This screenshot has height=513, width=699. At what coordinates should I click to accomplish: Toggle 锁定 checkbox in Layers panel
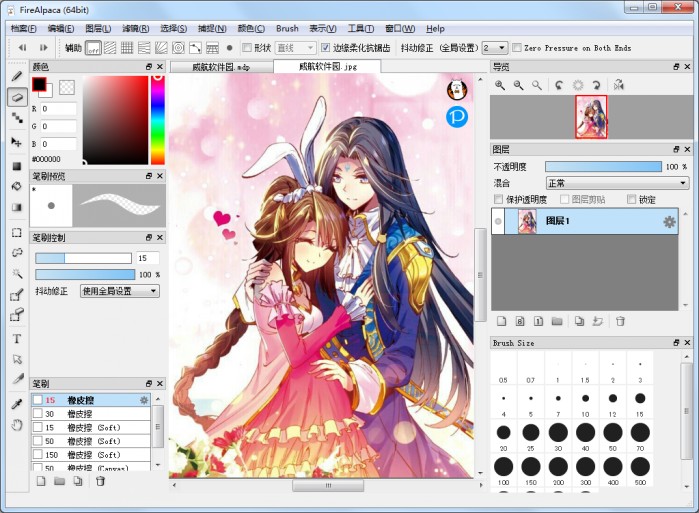click(x=631, y=199)
